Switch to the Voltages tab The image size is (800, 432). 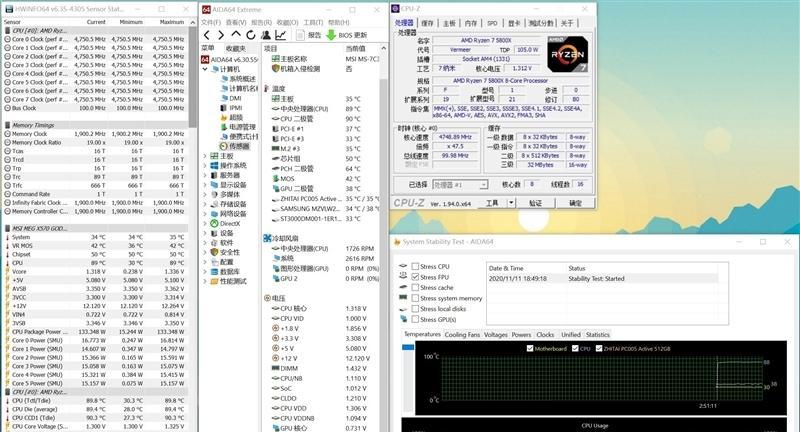(495, 335)
